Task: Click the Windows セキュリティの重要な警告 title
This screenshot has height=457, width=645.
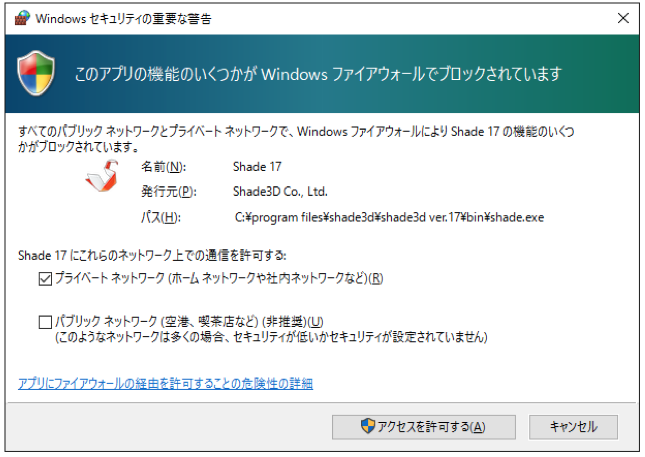Action: pos(123,19)
